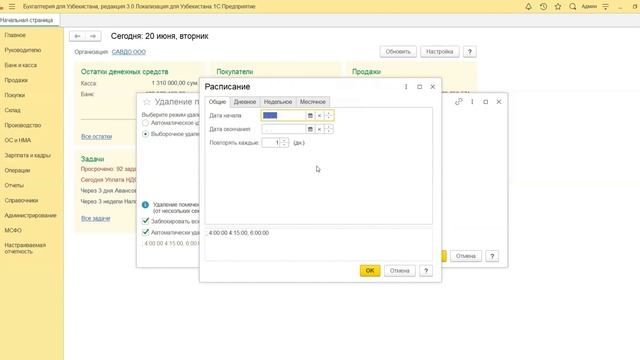
Task: Open more actions menu of Удаление window
Action: pyautogui.click(x=472, y=102)
